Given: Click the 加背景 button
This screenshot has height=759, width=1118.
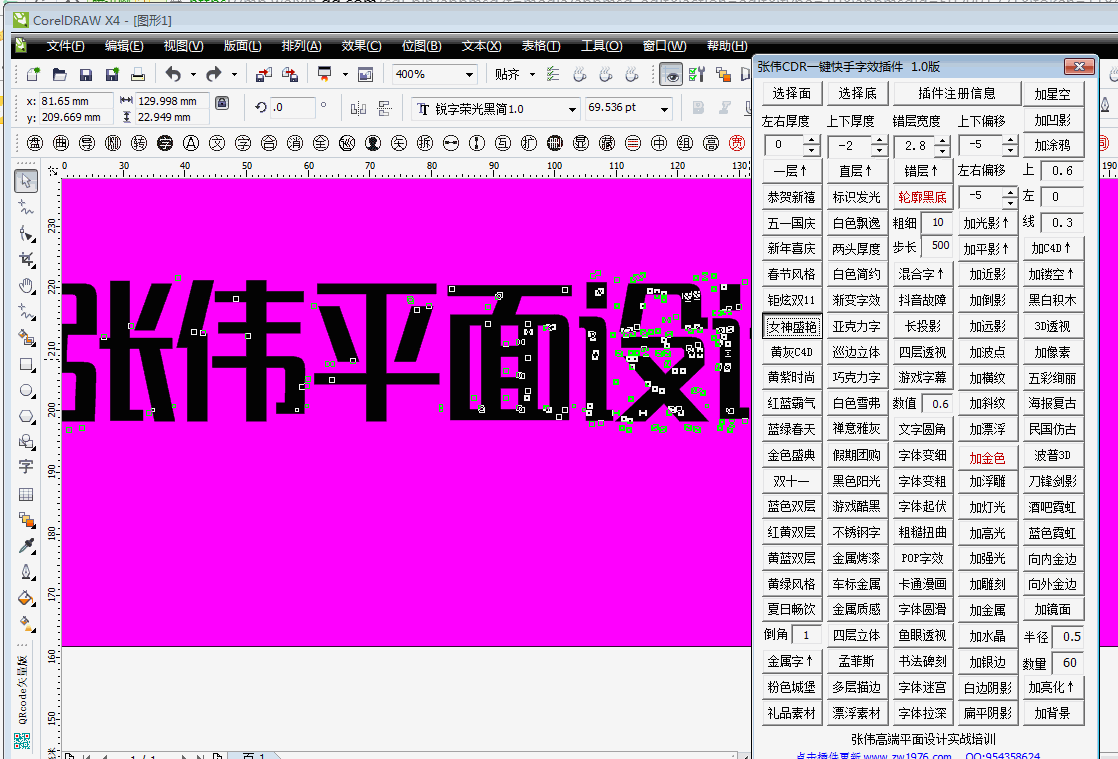Looking at the screenshot, I should [1052, 713].
